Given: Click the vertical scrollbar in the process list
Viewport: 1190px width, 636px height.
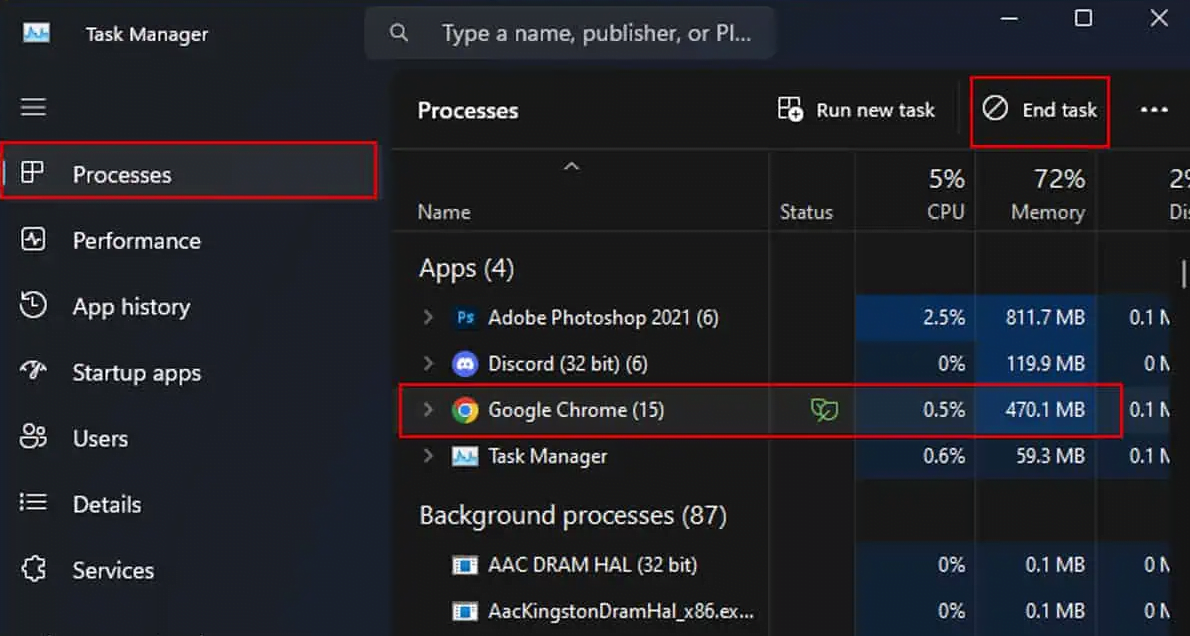Looking at the screenshot, I should point(1184,275).
